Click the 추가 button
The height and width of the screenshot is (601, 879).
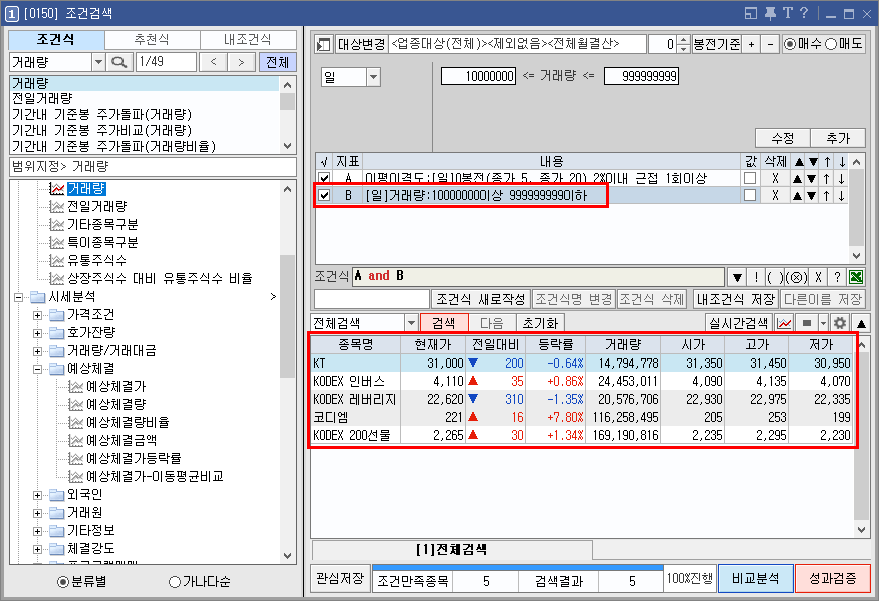838,138
